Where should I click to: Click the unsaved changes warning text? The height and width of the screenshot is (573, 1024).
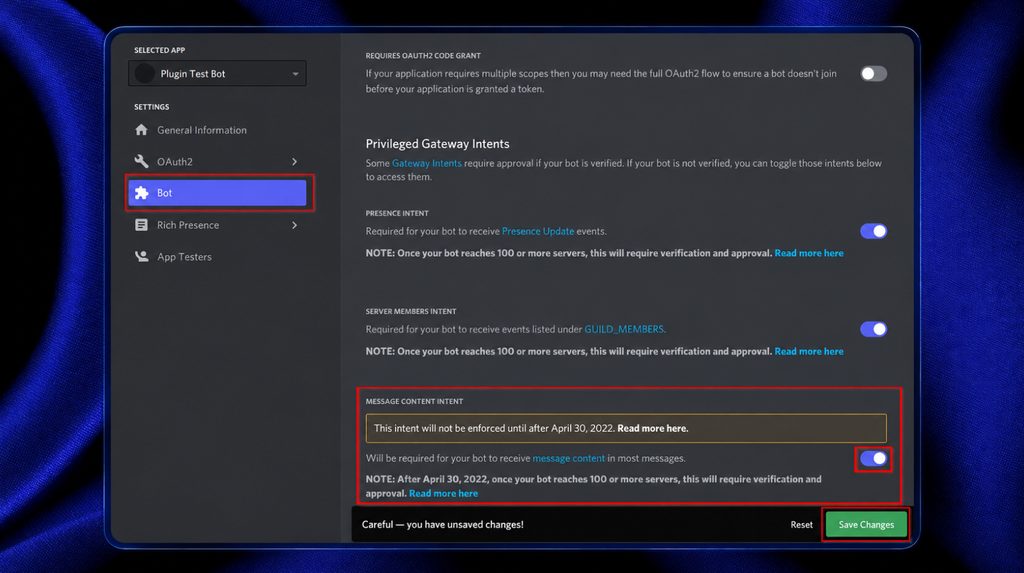(443, 525)
